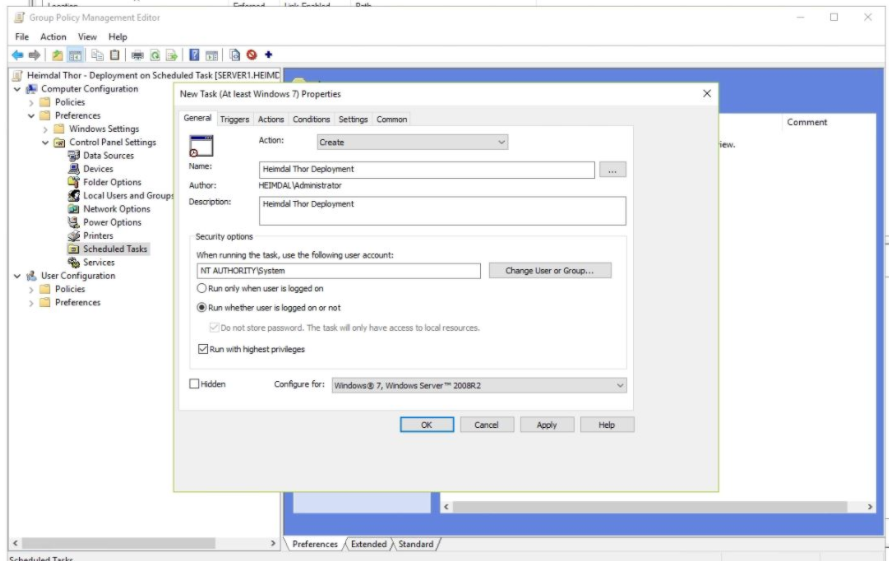This screenshot has width=889, height=561.
Task: Switch to the Conditions tab
Action: point(311,119)
